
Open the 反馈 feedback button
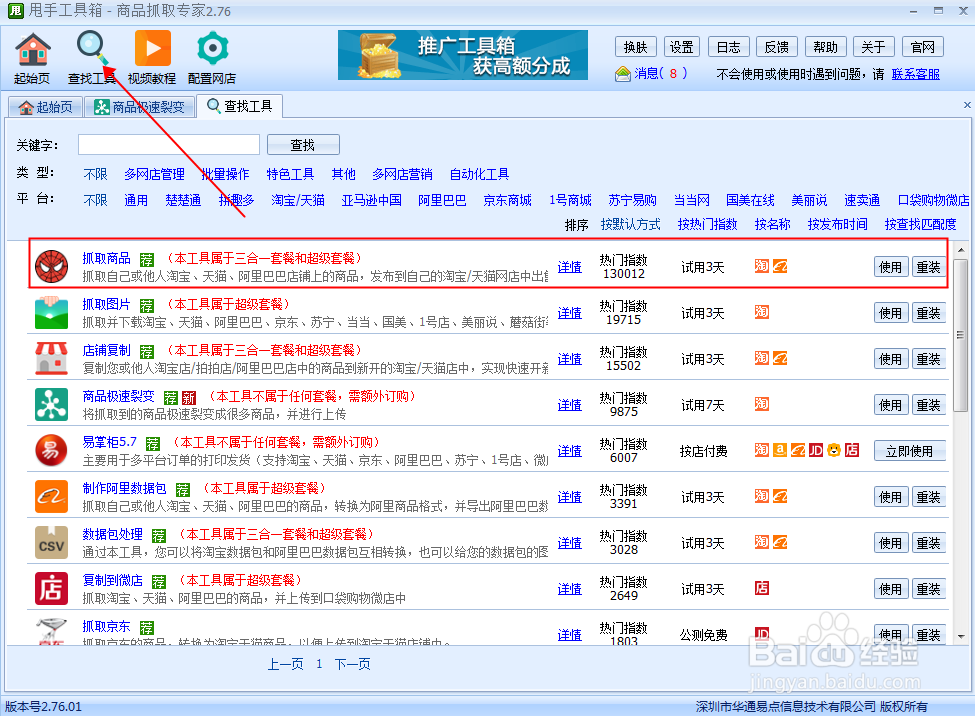(x=777, y=47)
